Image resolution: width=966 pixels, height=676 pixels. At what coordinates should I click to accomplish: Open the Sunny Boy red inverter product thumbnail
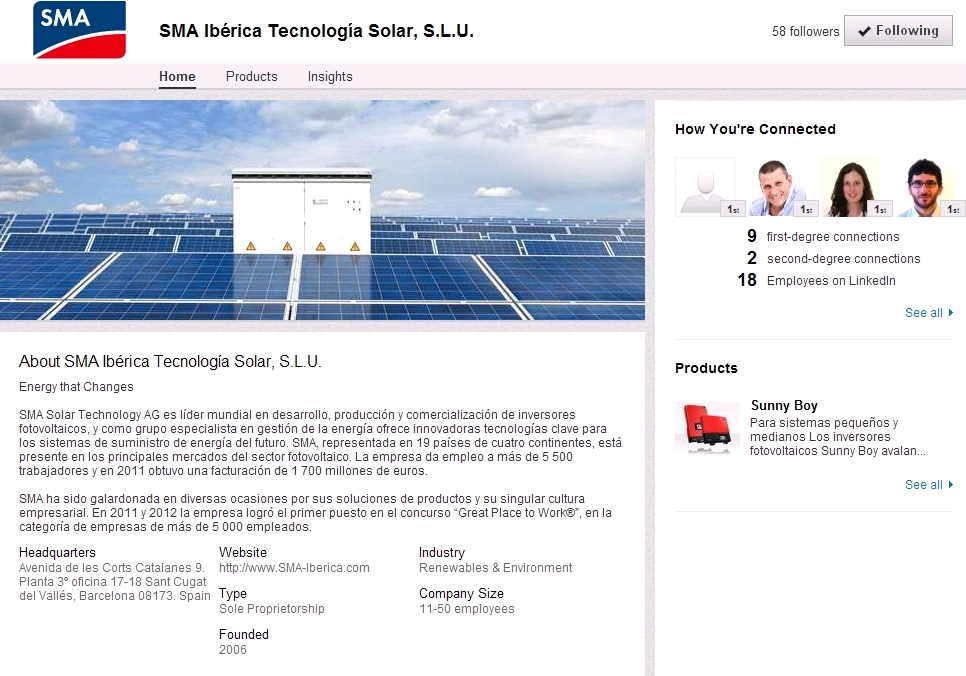pos(706,426)
